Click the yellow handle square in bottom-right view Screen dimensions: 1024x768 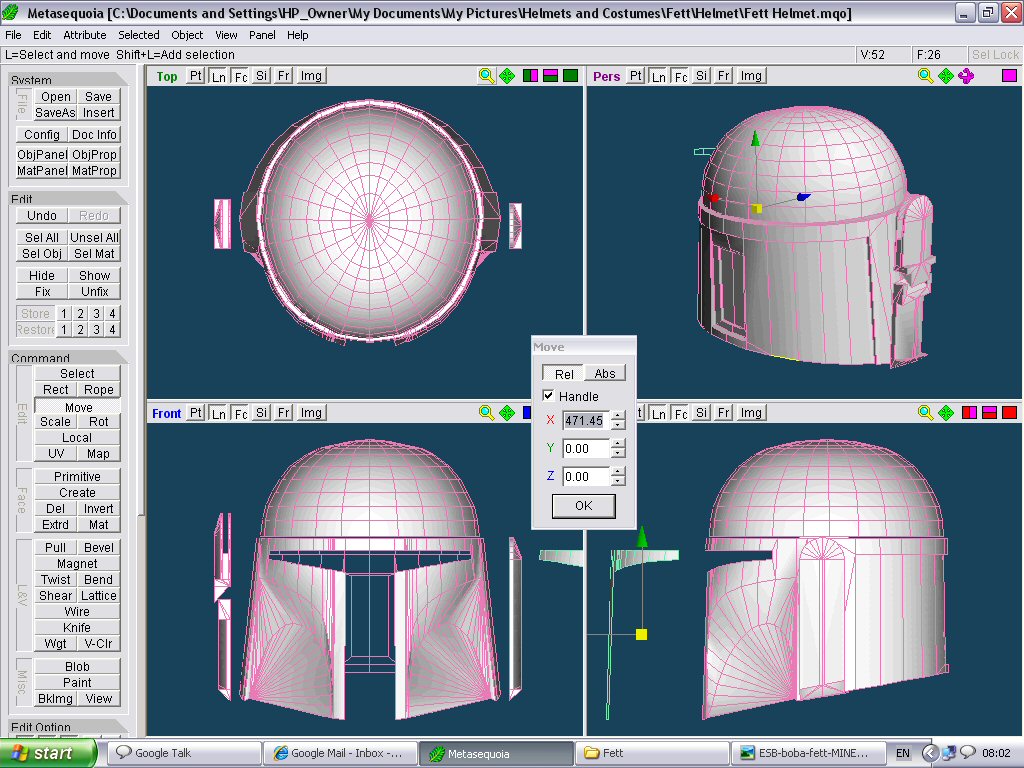coord(641,634)
